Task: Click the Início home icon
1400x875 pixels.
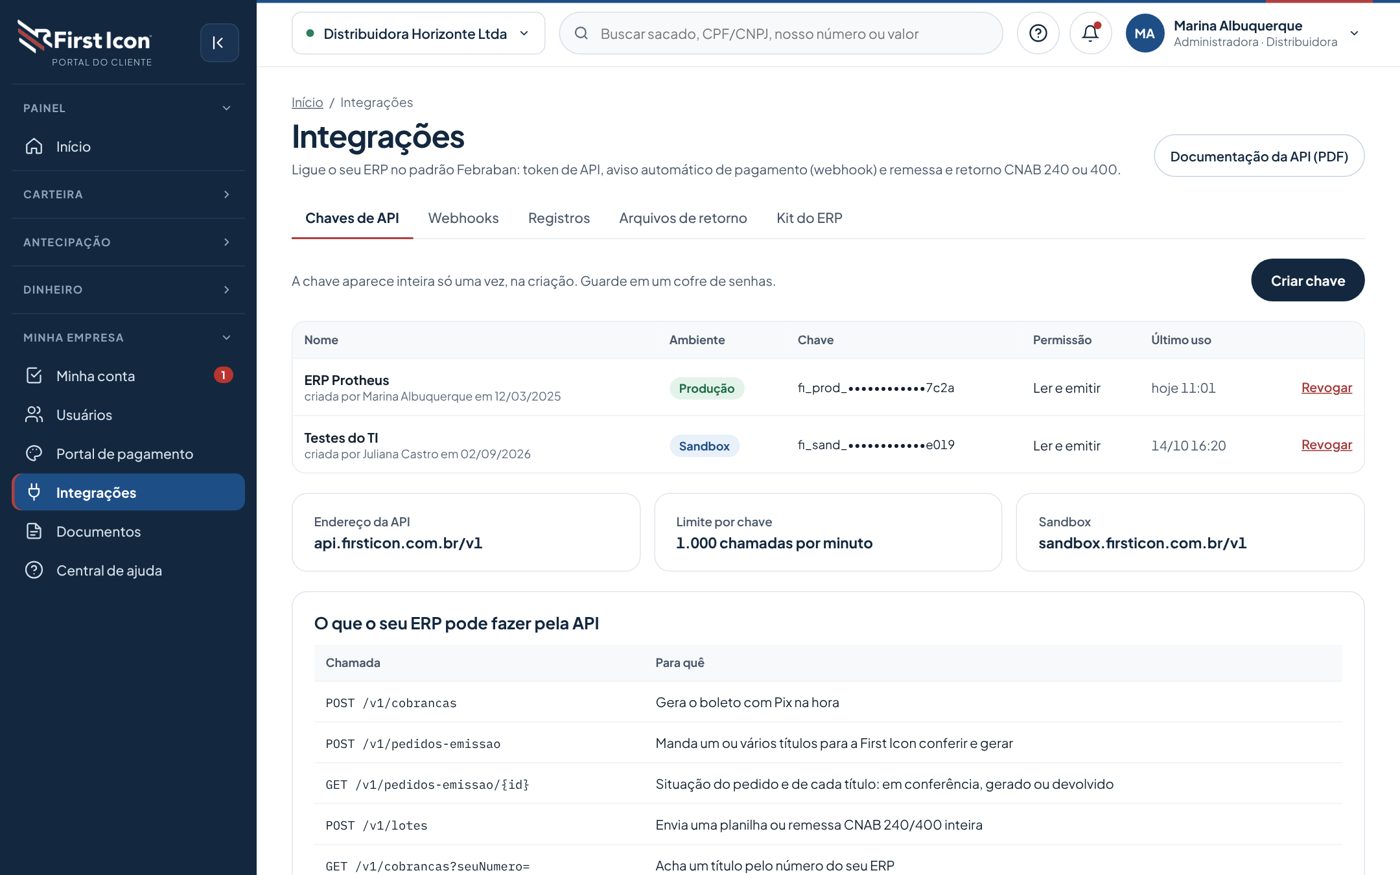Action: click(x=34, y=146)
